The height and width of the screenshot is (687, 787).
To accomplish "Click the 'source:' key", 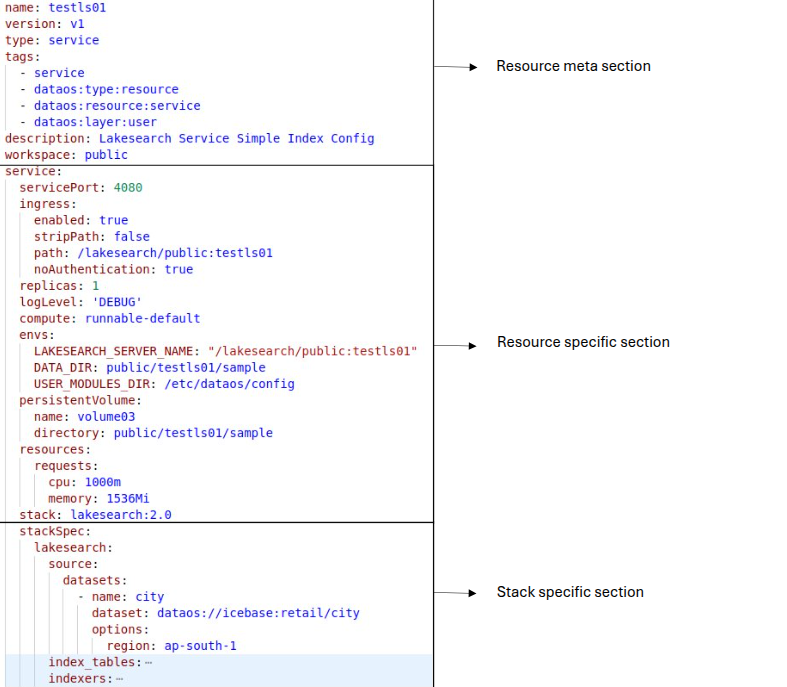I will (73, 564).
